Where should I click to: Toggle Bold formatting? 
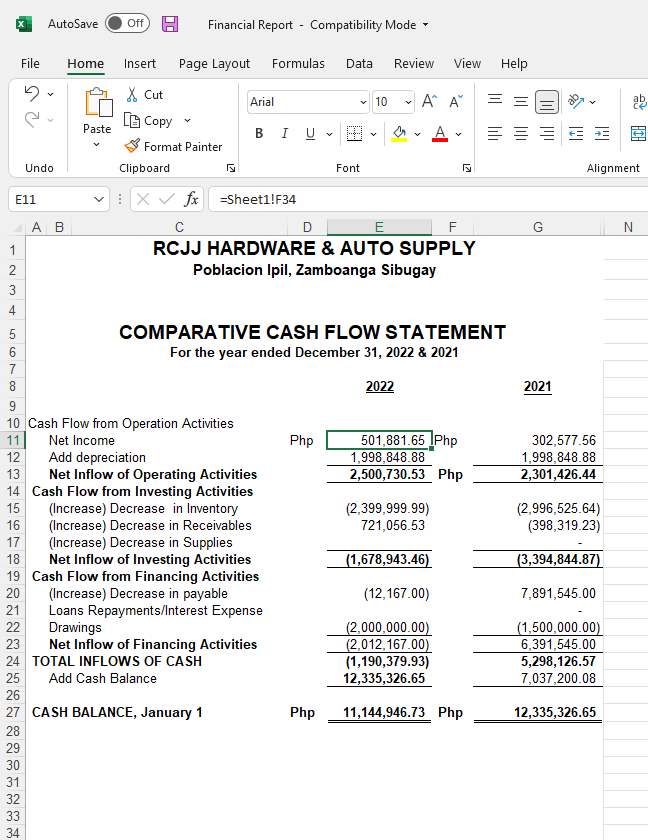(x=259, y=133)
